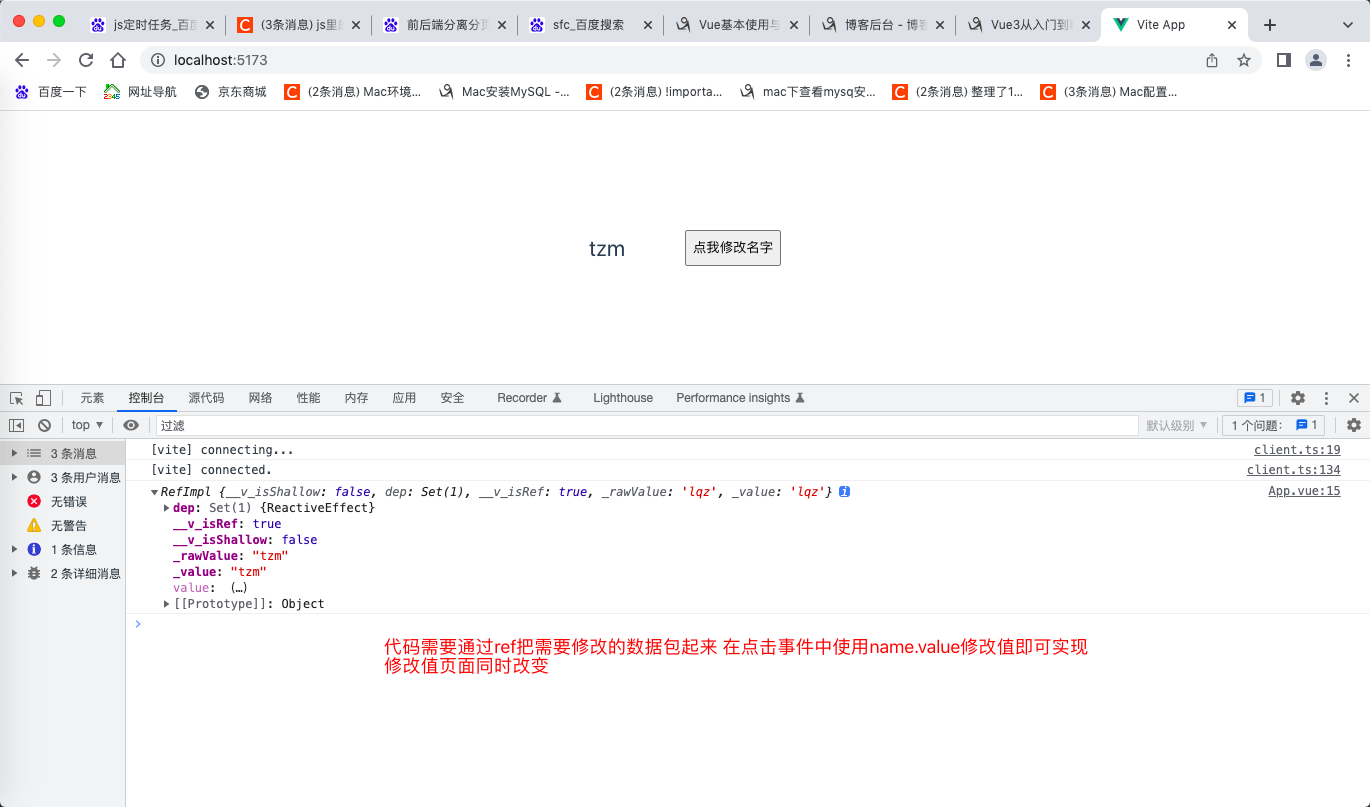This screenshot has height=807, width=1370.
Task: Select 无错误 in console sidebar
Action: point(62,501)
